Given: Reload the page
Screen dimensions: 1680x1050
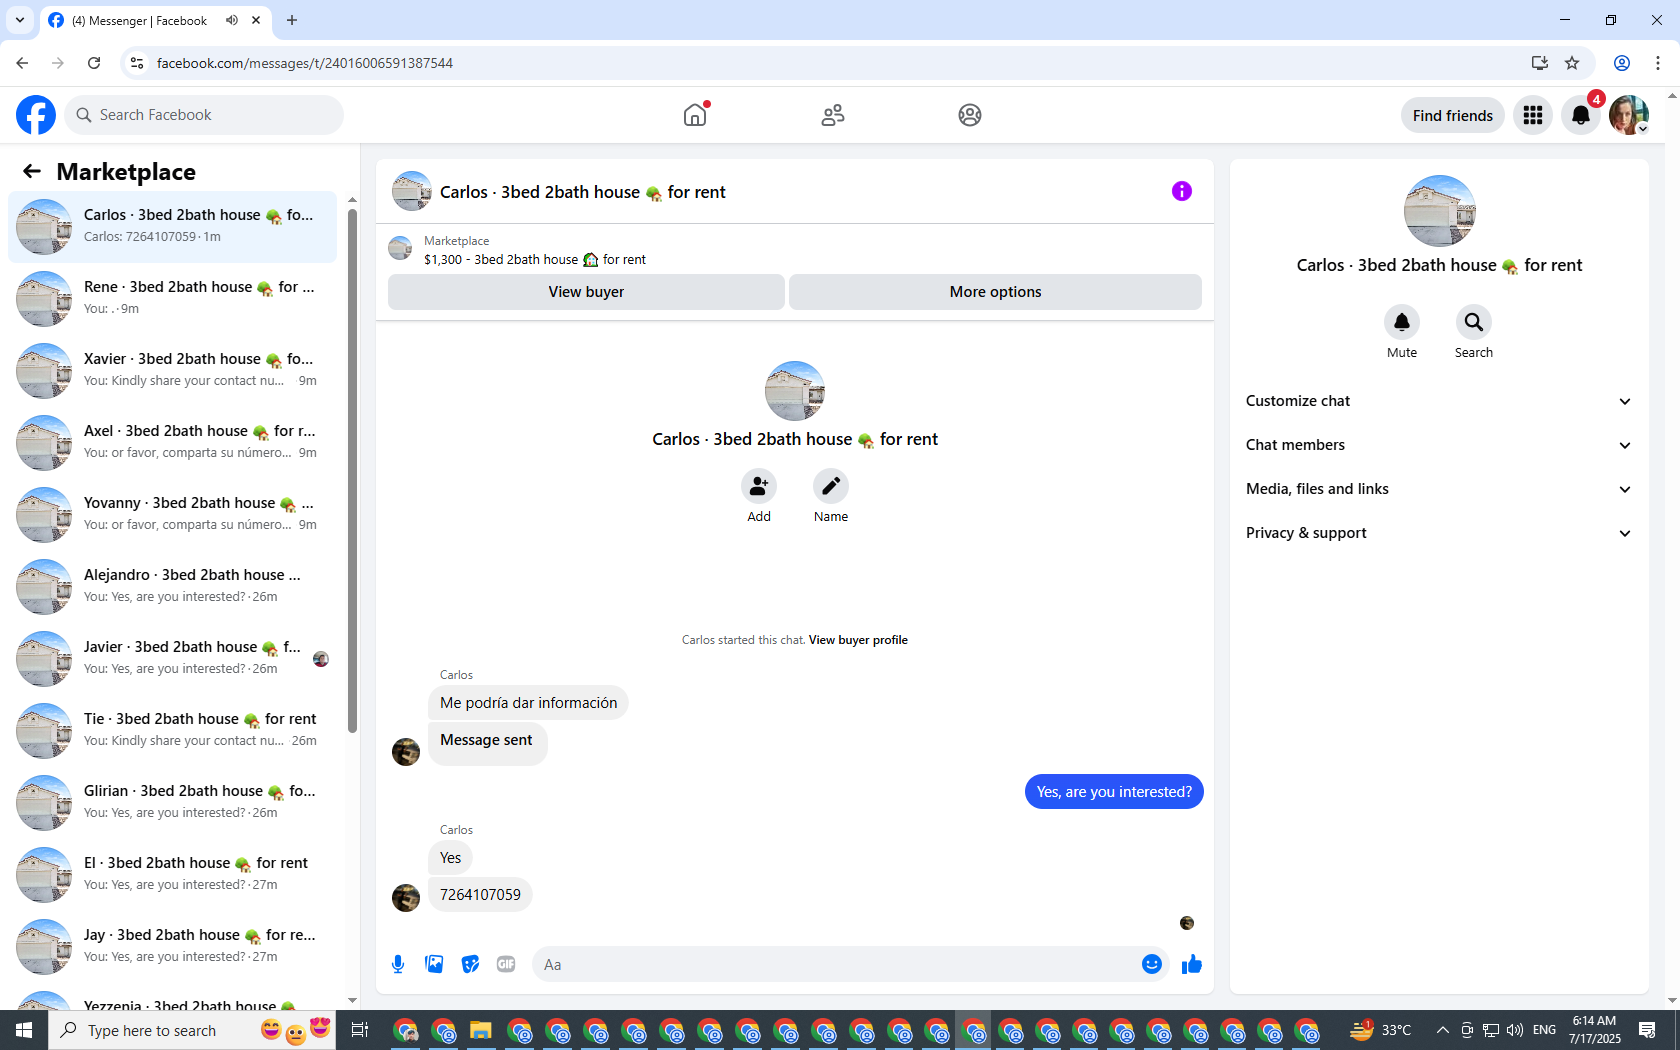Looking at the screenshot, I should [x=94, y=63].
